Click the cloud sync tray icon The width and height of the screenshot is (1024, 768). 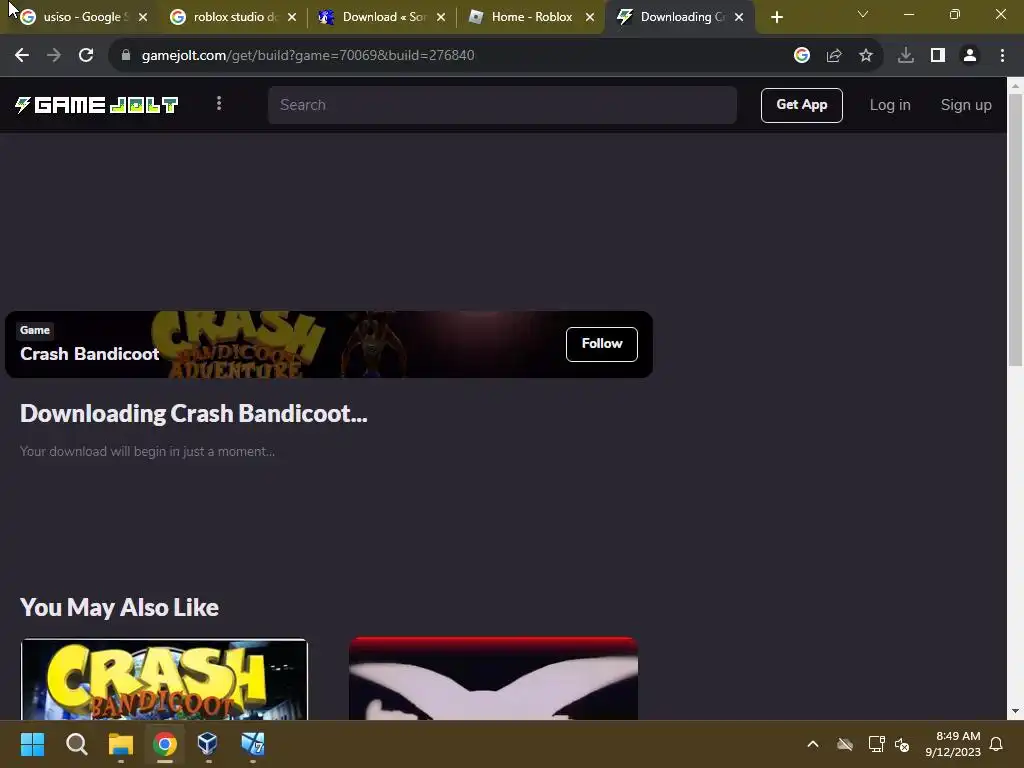coord(845,744)
